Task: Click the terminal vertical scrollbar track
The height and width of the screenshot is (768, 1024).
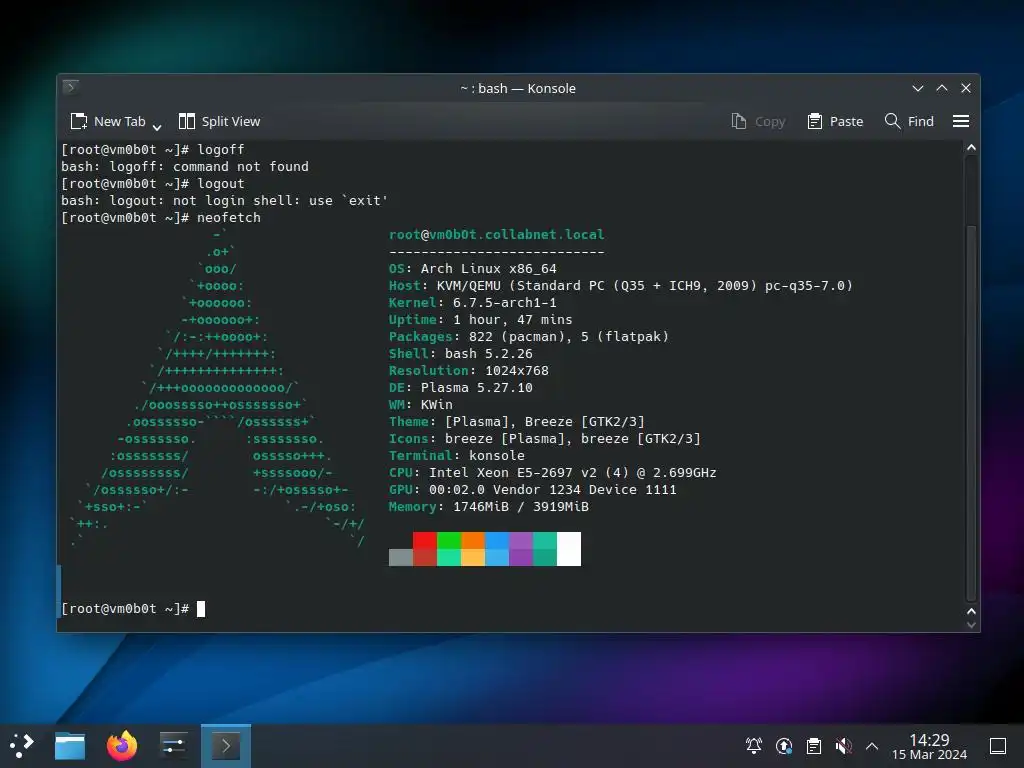Action: point(971,379)
